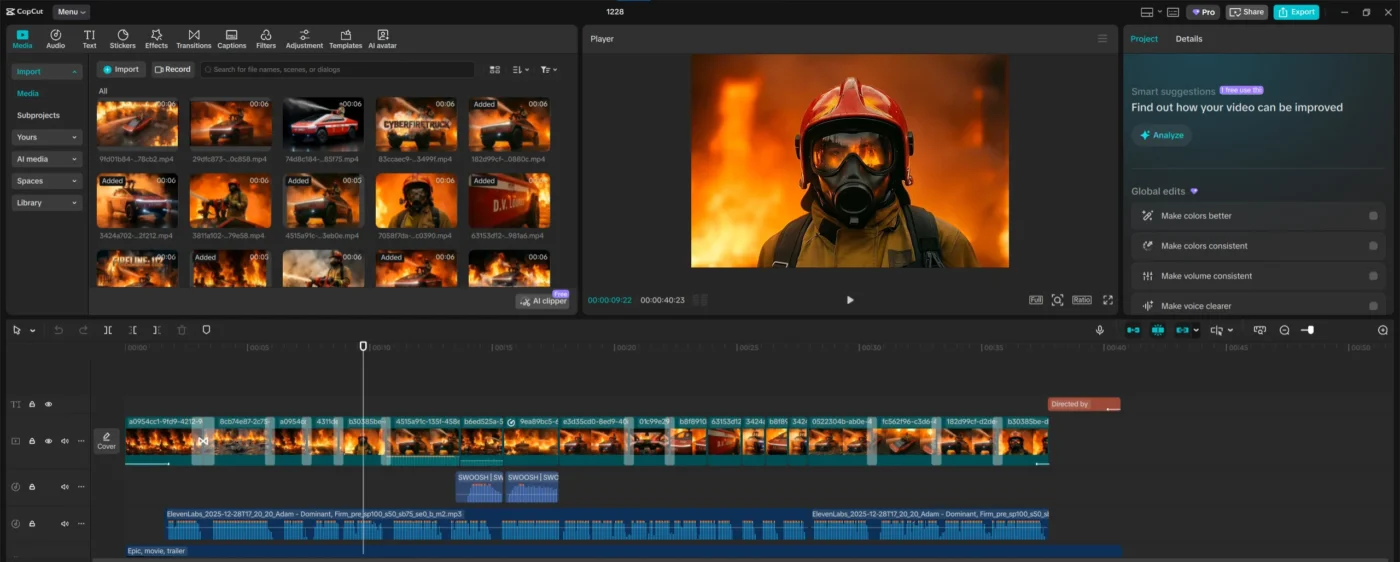Click the Export button

click(x=1296, y=12)
